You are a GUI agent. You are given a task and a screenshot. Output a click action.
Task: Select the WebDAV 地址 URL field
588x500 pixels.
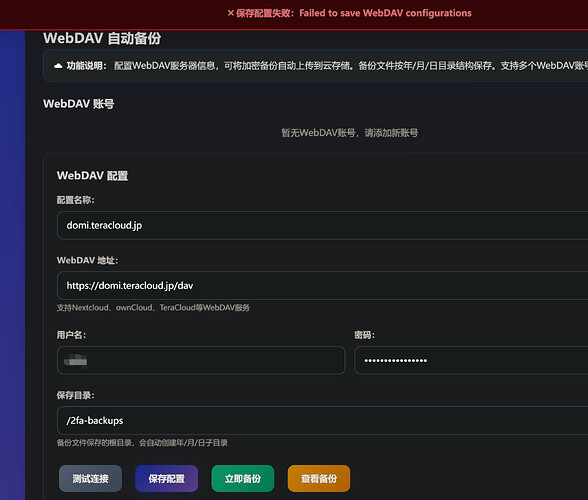(x=322, y=285)
